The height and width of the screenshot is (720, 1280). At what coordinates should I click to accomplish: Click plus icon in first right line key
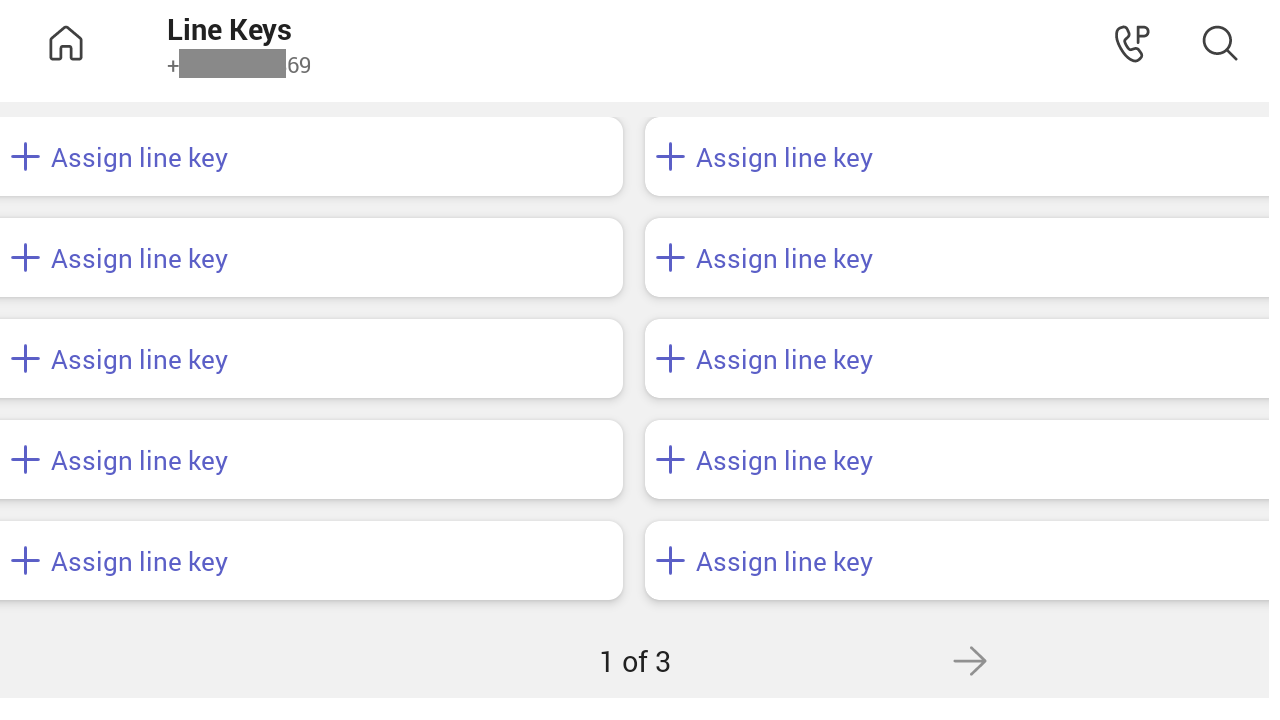coord(670,157)
